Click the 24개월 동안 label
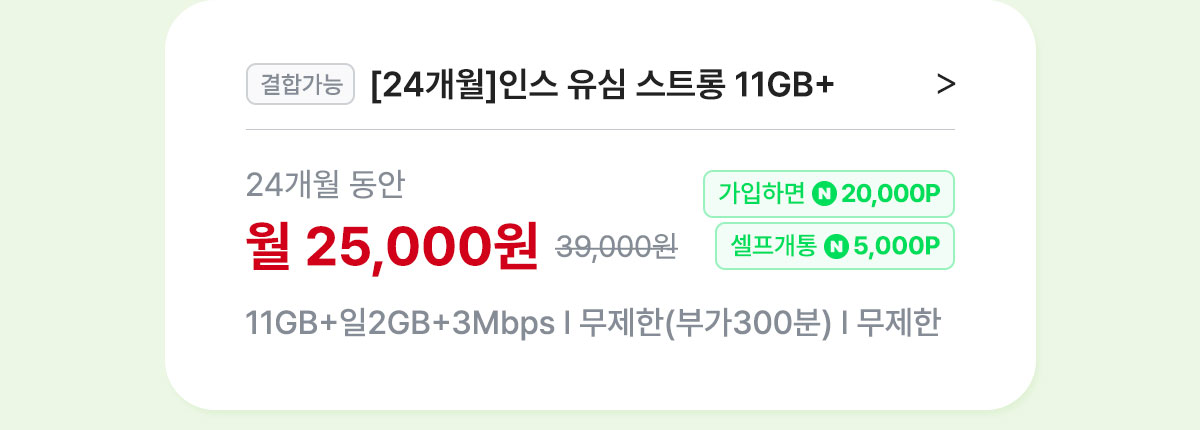The height and width of the screenshot is (430, 1200). pos(325,185)
